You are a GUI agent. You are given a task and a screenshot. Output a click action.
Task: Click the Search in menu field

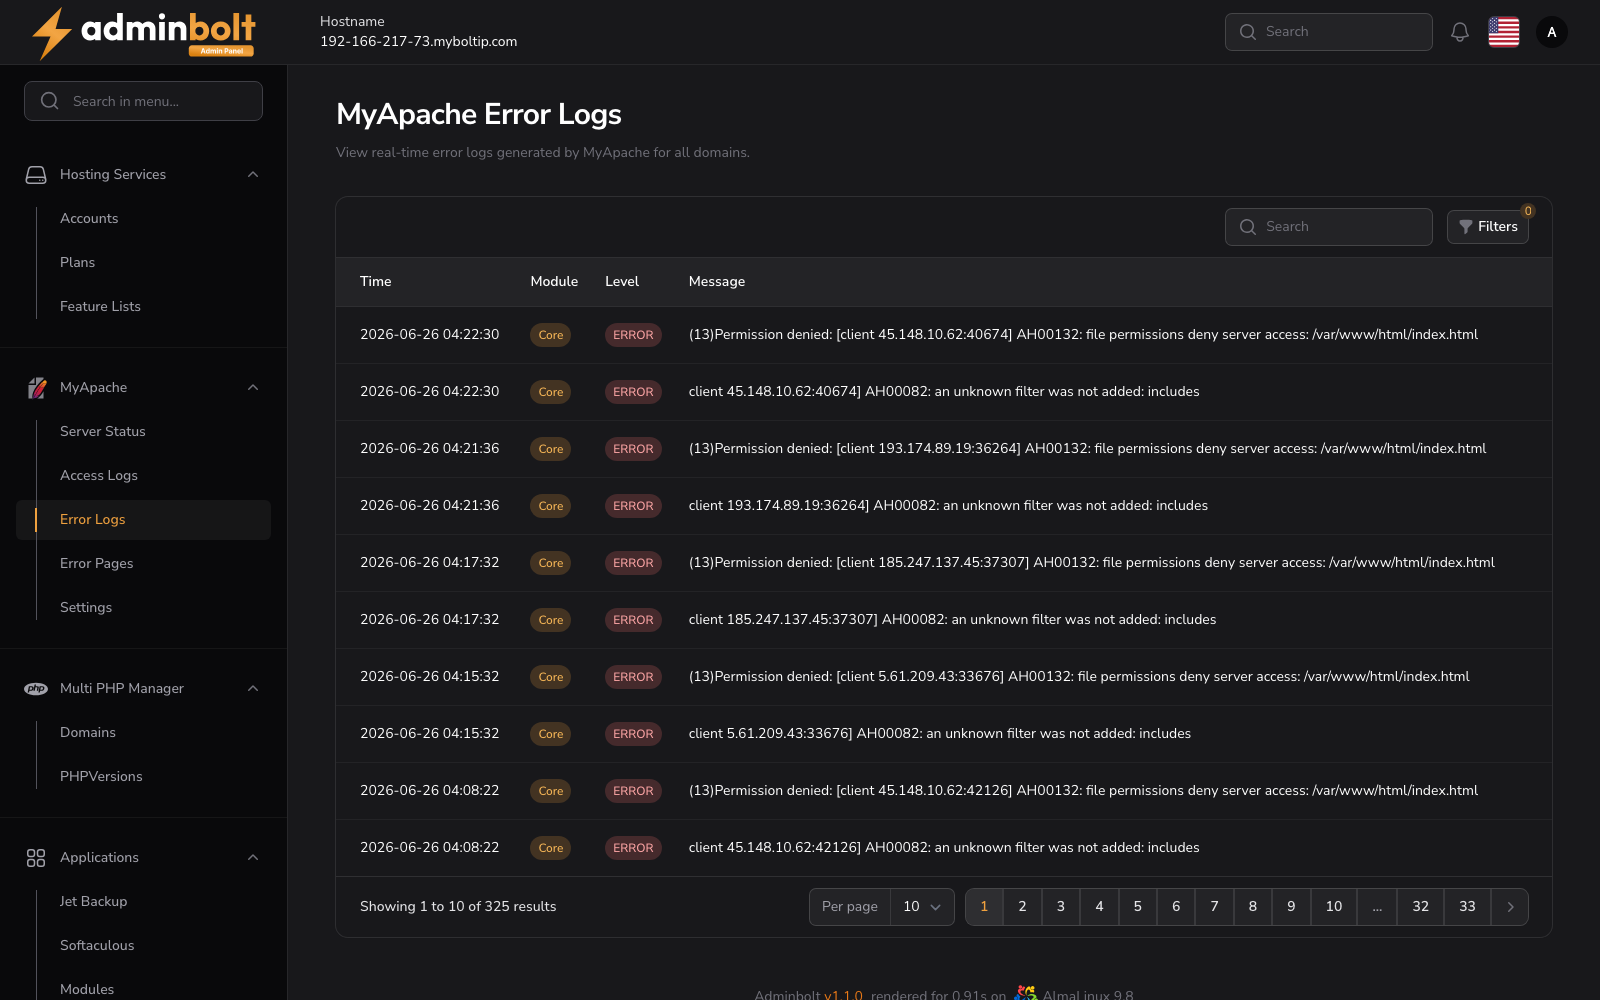point(143,101)
